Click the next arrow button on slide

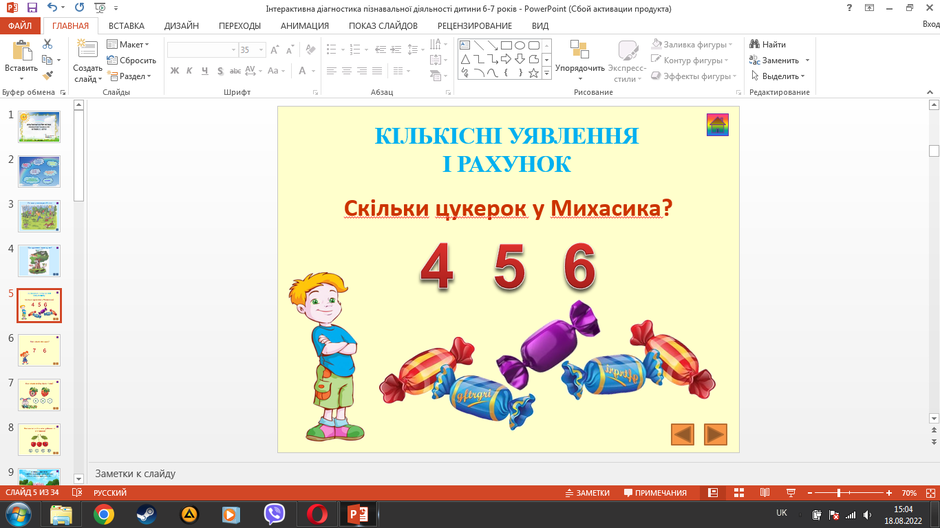(x=715, y=435)
